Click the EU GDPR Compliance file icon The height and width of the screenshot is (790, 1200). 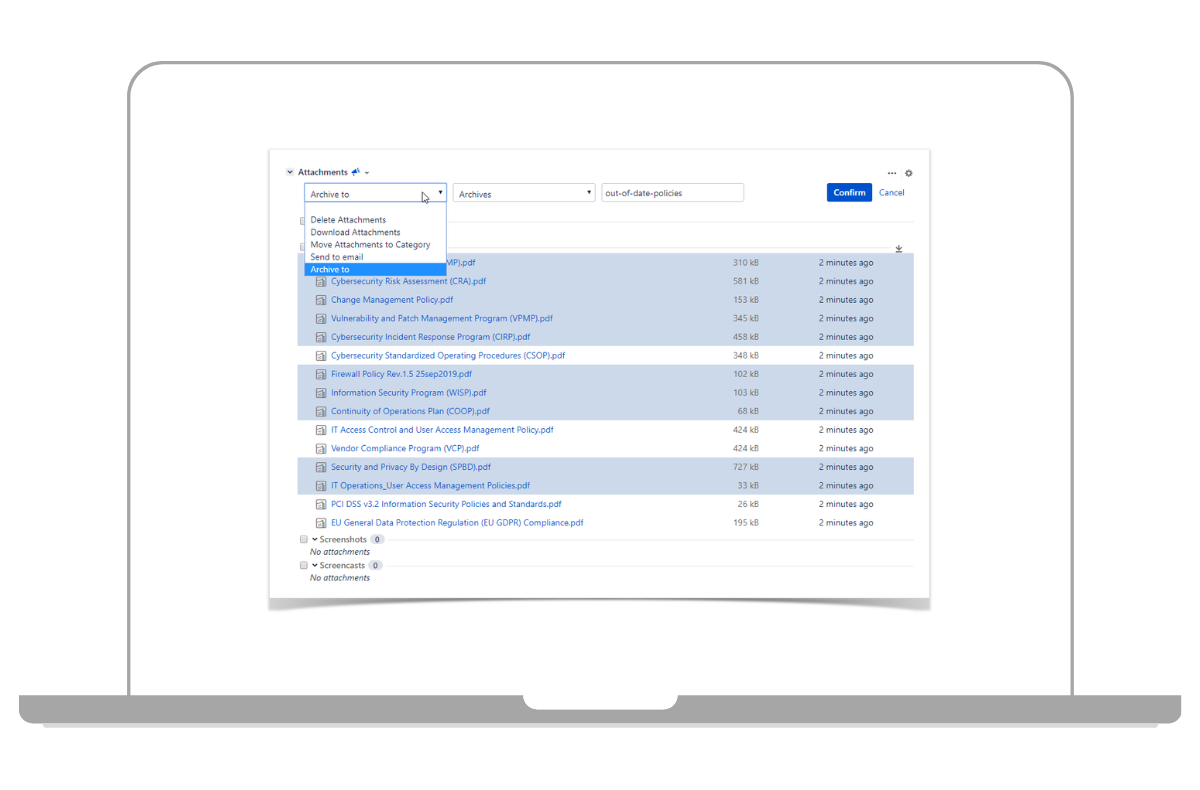tap(321, 523)
